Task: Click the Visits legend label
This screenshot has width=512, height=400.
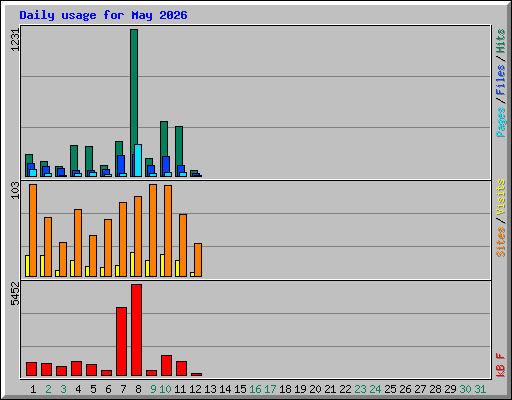Action: click(x=501, y=197)
